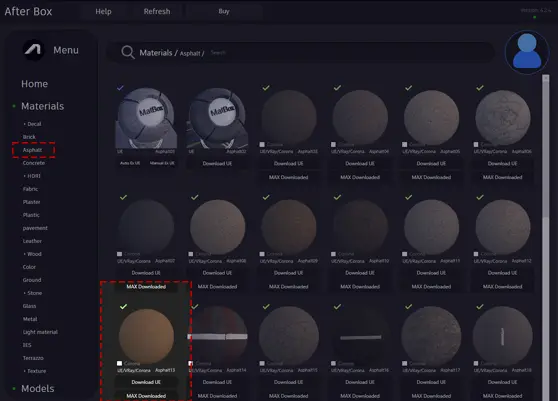Viewport: 558px width, 401px height.
Task: Select Asphalt category in the sidebar
Action: (x=32, y=150)
